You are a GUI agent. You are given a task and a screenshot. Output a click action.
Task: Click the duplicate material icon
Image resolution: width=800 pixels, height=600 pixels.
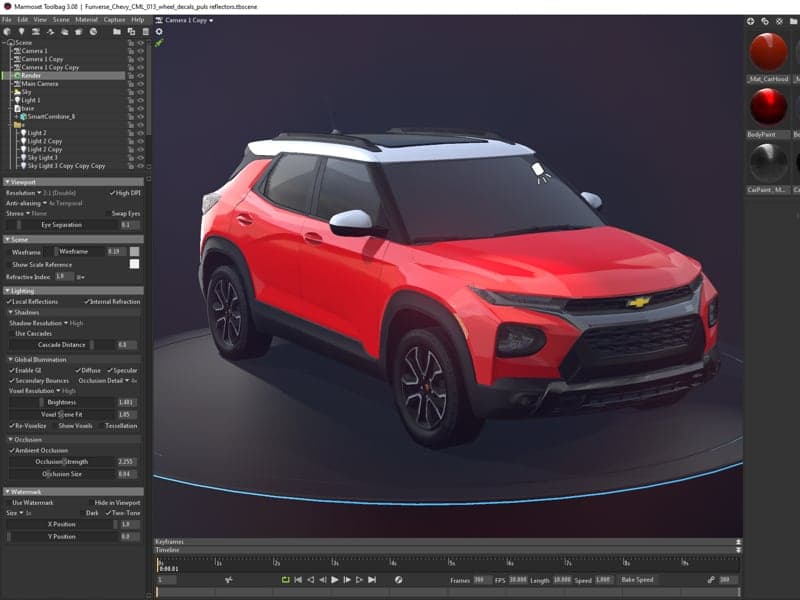click(765, 21)
